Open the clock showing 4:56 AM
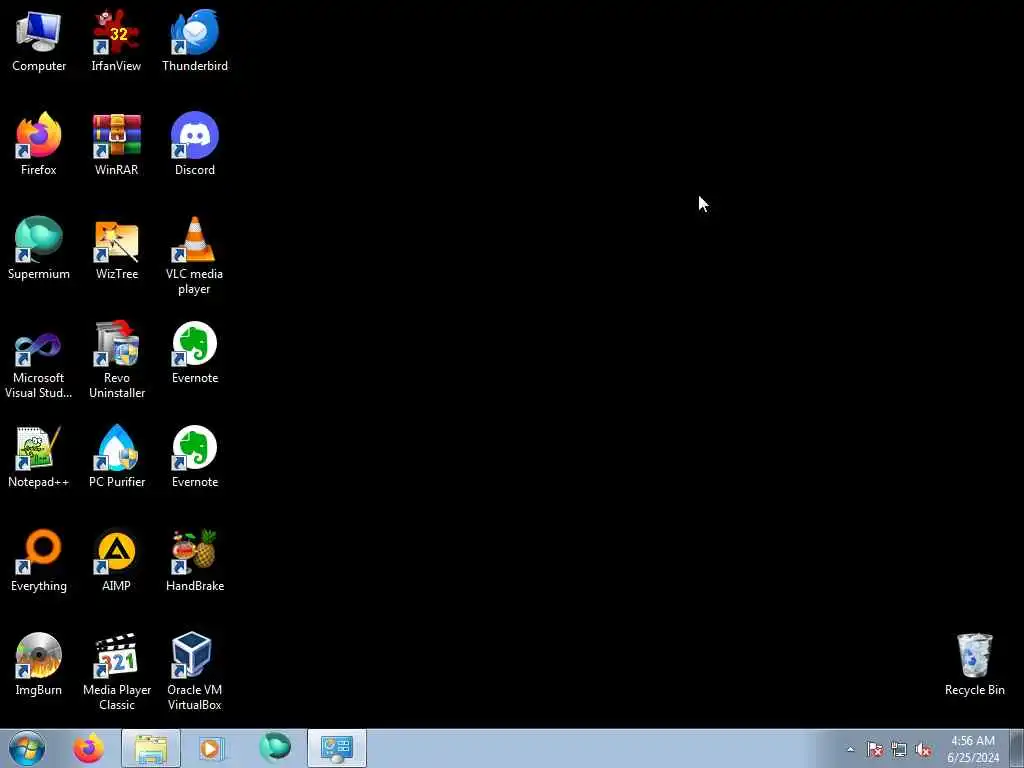The image size is (1024, 768). 973,748
